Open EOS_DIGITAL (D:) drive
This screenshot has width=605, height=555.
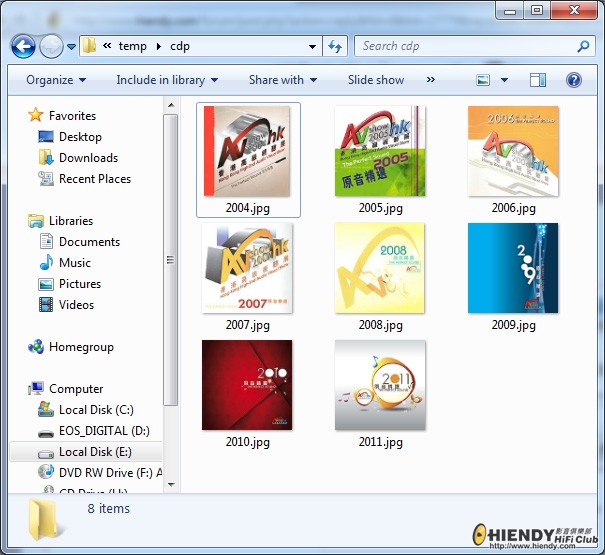click(104, 431)
